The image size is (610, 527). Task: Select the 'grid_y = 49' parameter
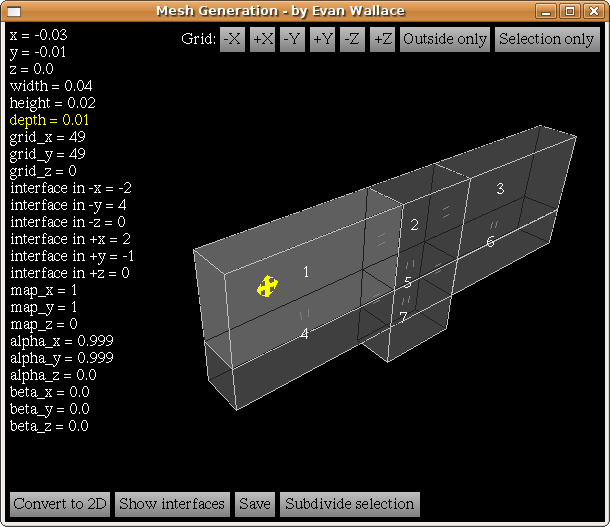click(47, 154)
